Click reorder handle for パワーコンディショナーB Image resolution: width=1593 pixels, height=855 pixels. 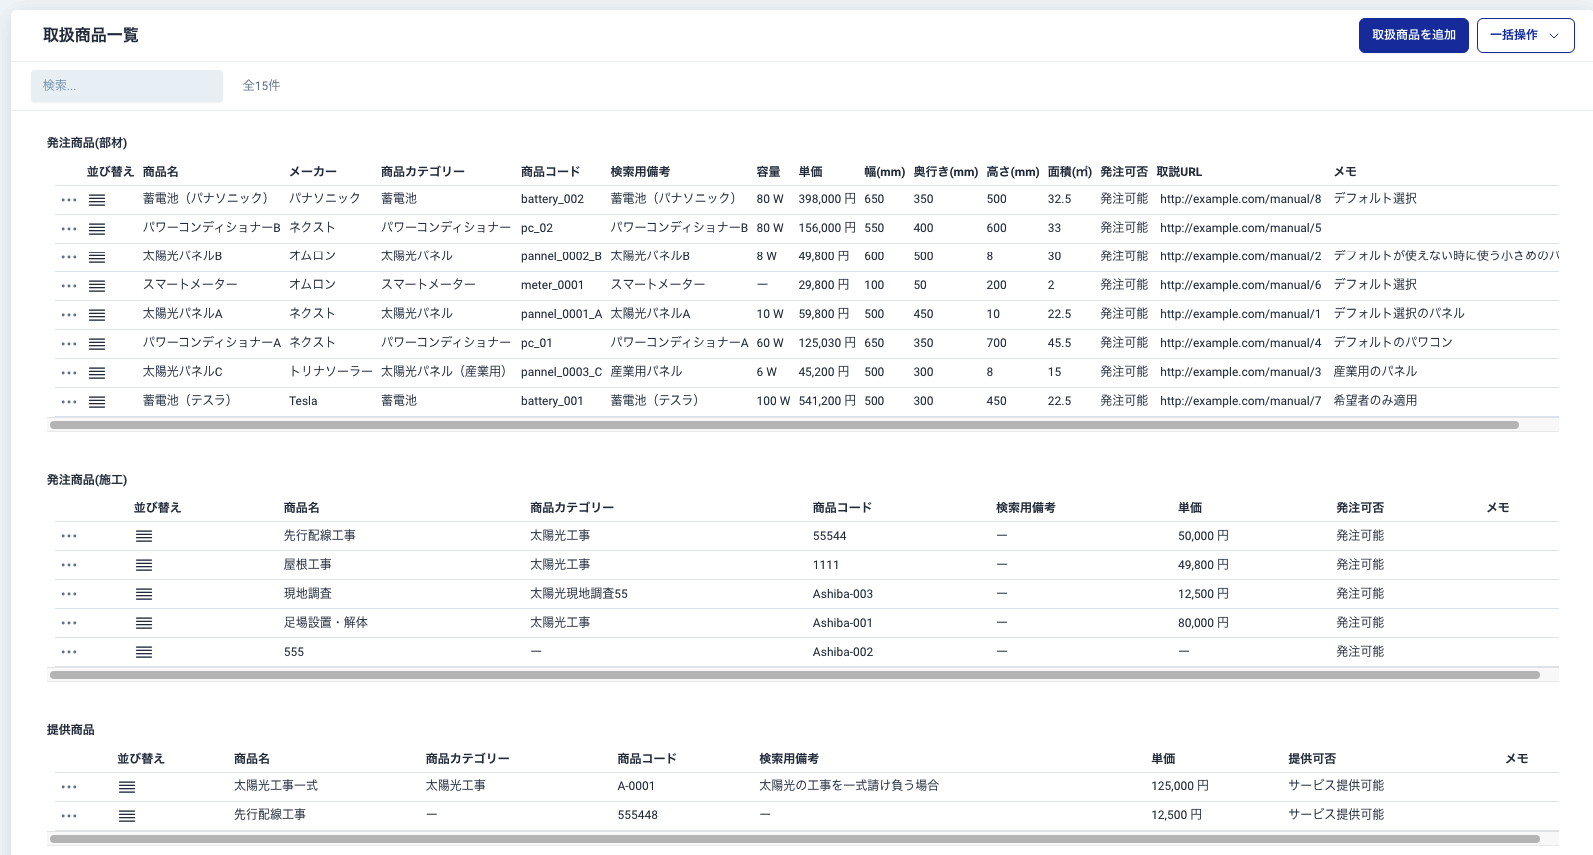97,229
